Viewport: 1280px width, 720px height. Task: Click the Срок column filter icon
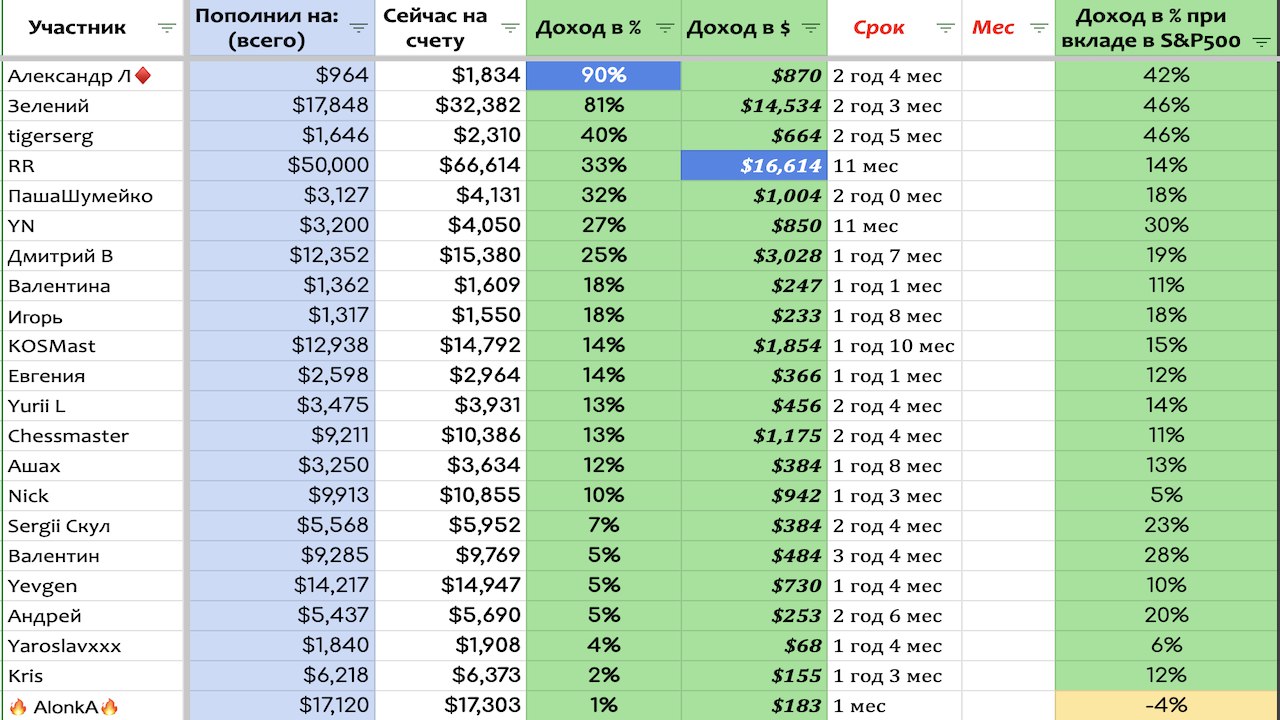point(945,28)
